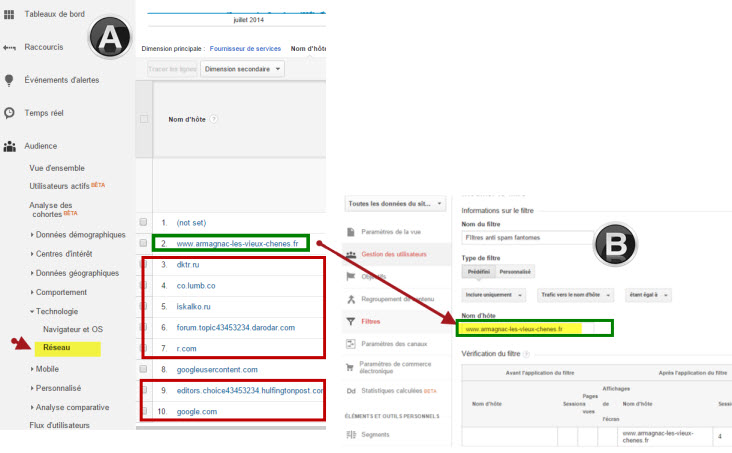The width and height of the screenshot is (732, 453).
Task: Click the Nom d'hôte column header
Action: [187, 120]
